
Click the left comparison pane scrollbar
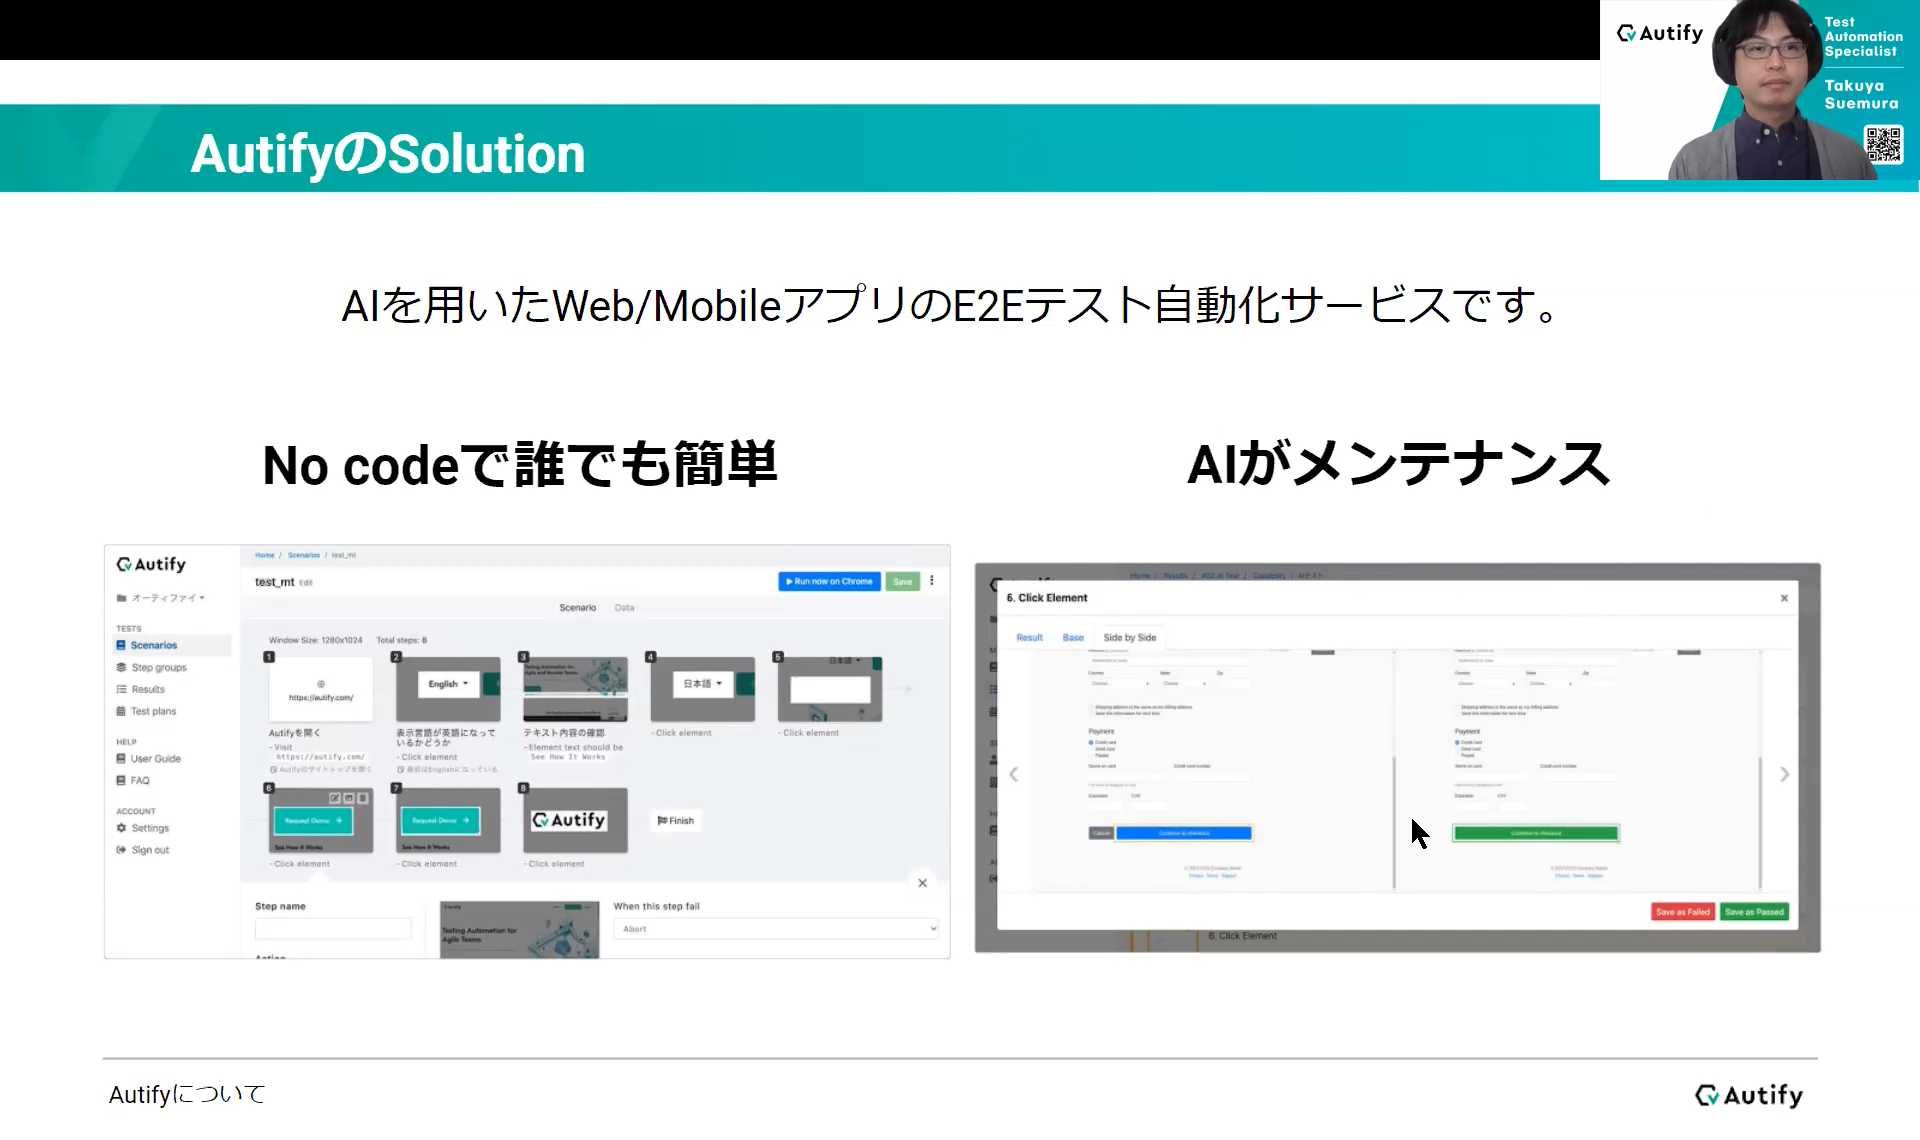coord(1394,823)
